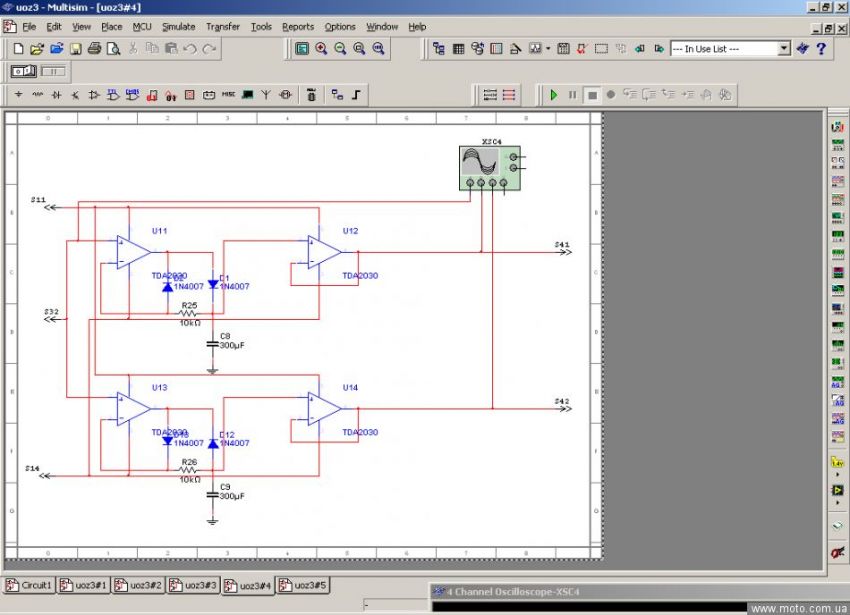Open the Simulate menu
Image resolution: width=850 pixels, height=615 pixels.
pos(179,27)
